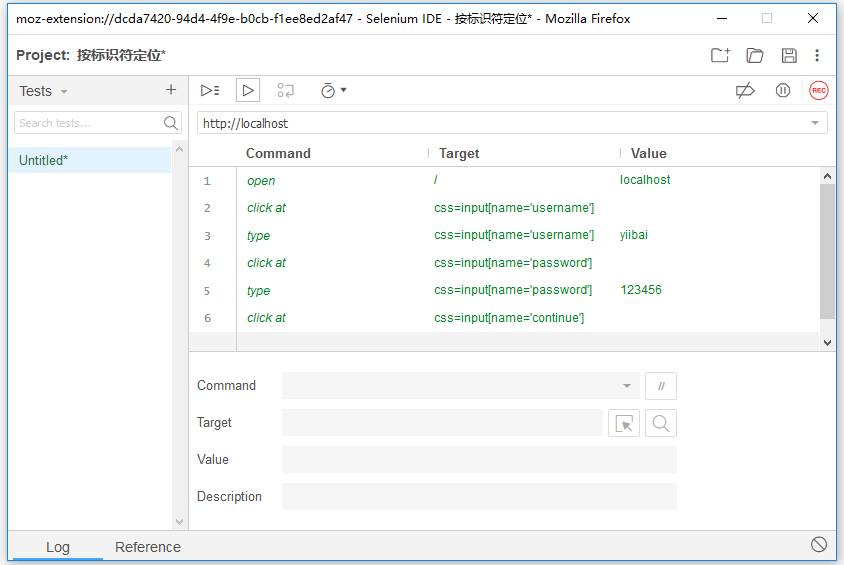Click the Target column header
Screen dimensions: 844x565
pos(459,153)
